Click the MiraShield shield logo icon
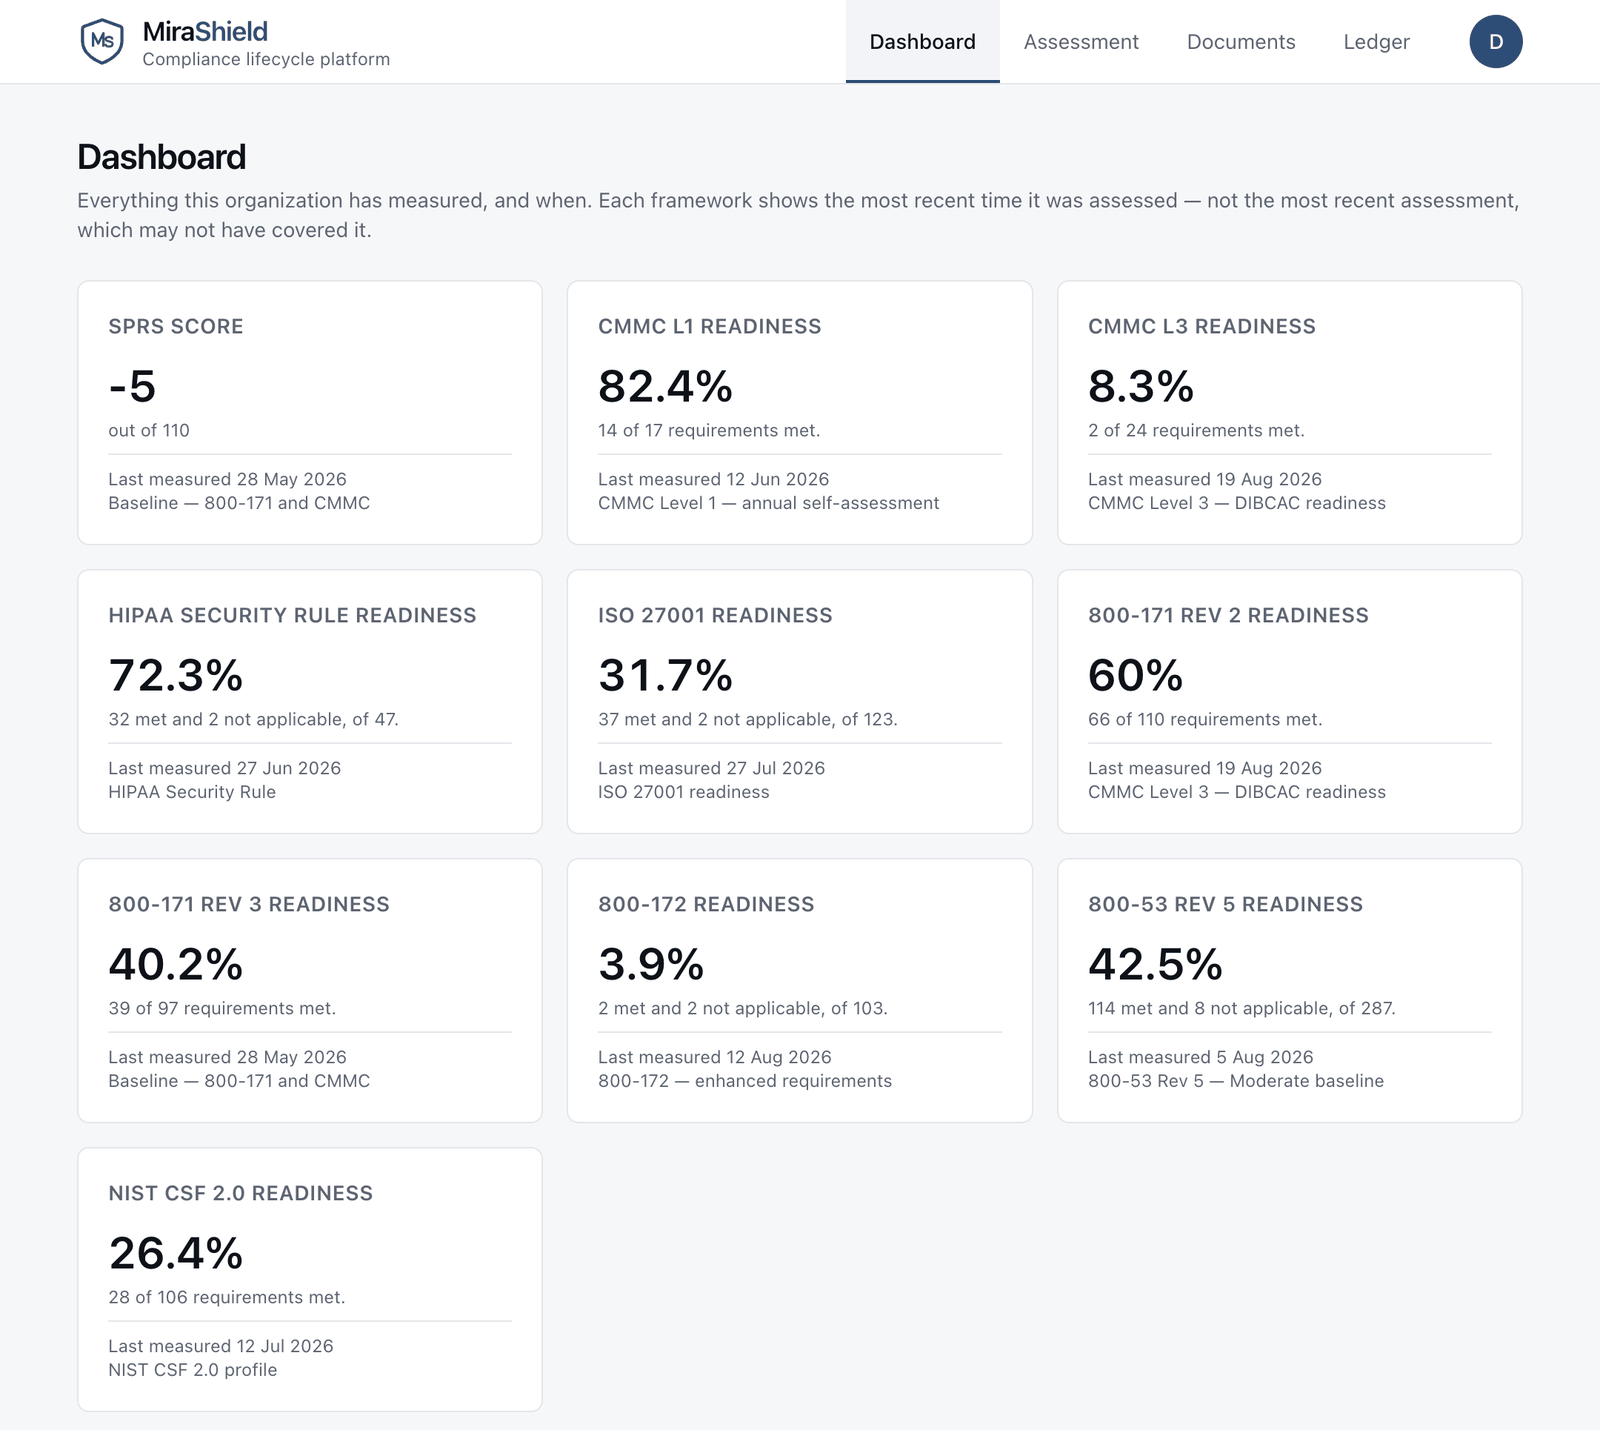The width and height of the screenshot is (1600, 1430). [102, 42]
